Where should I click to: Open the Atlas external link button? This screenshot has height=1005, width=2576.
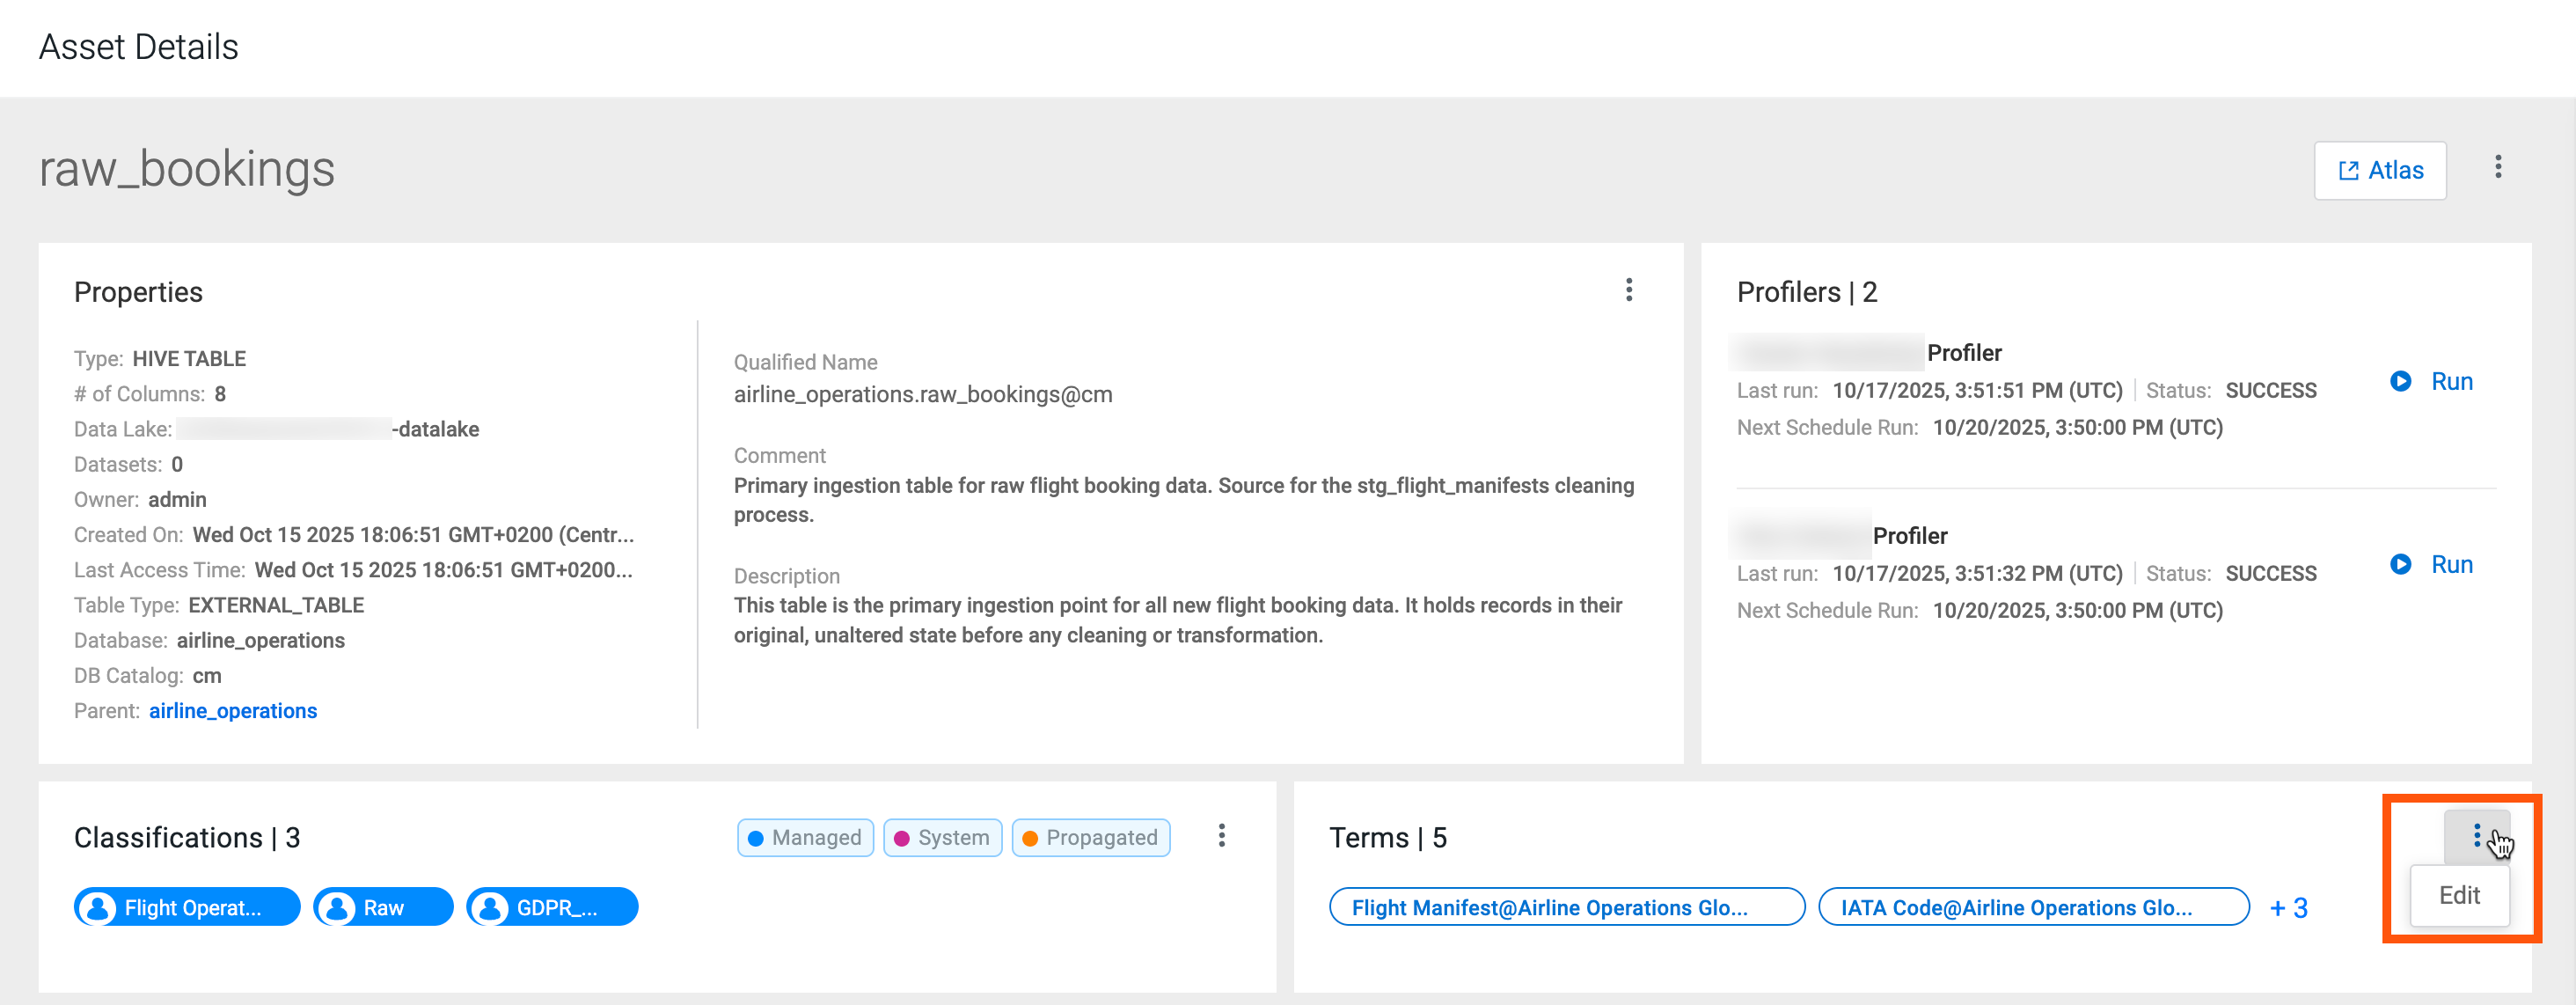[x=2379, y=170]
